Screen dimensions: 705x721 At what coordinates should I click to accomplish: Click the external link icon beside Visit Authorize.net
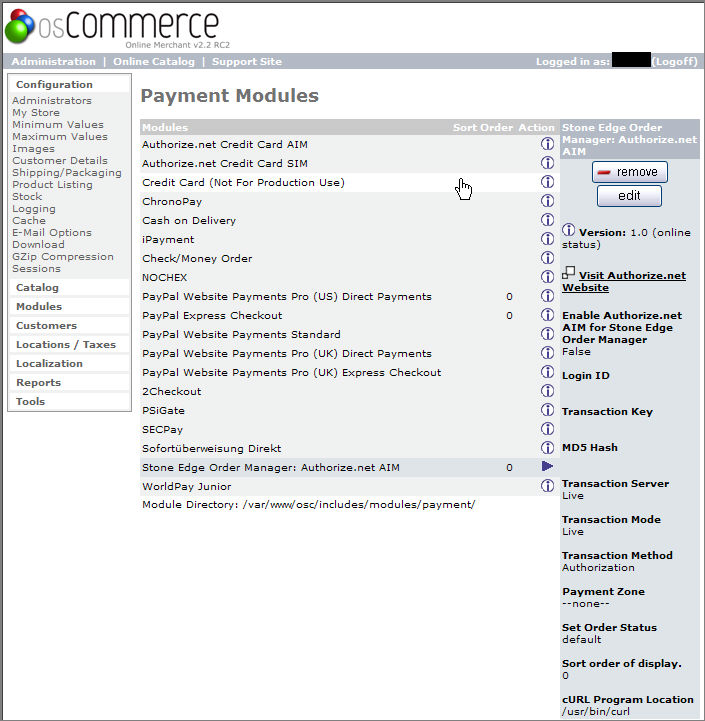click(x=568, y=273)
